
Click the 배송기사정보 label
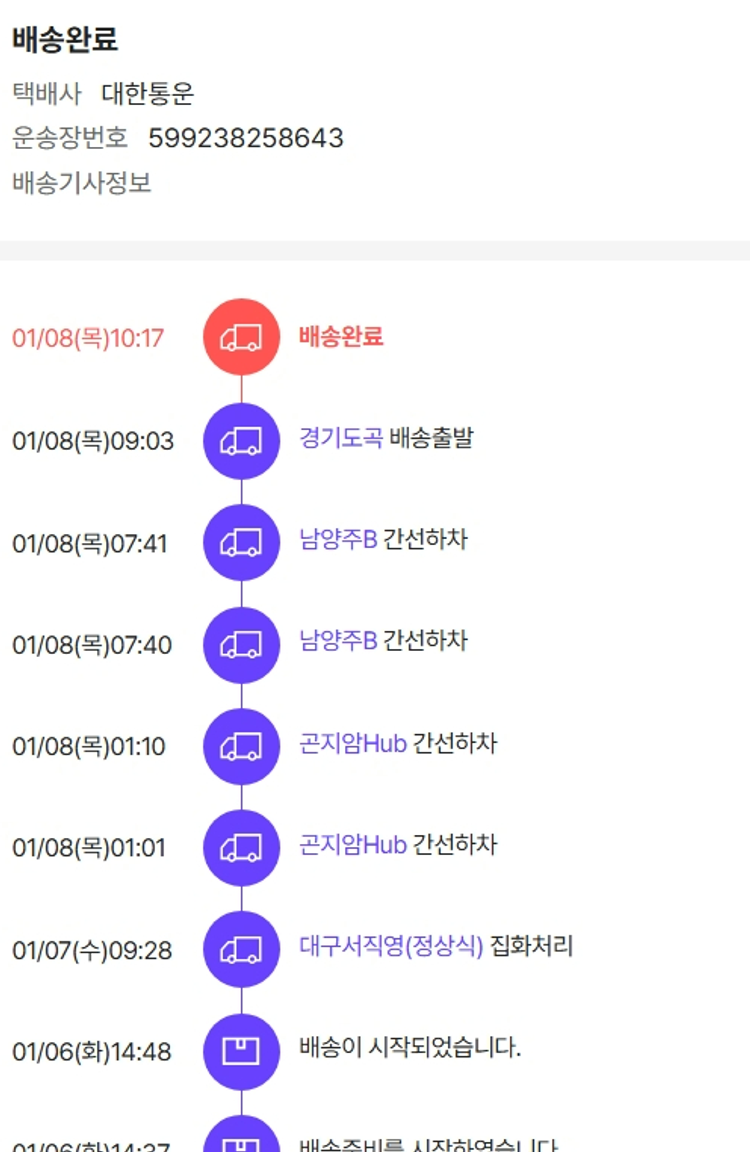pyautogui.click(x=82, y=183)
